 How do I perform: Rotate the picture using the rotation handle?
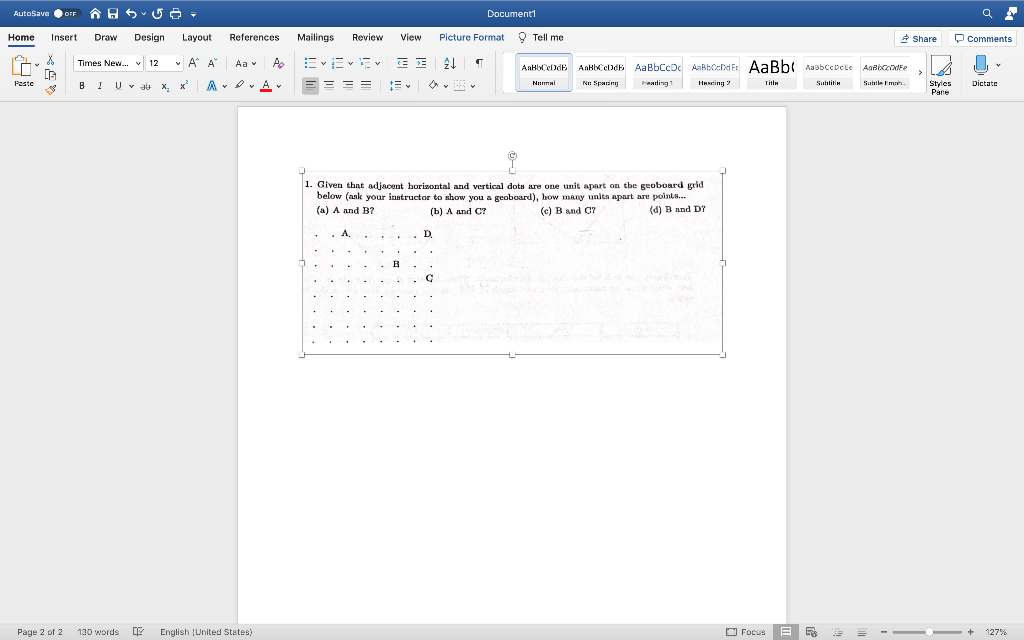(x=512, y=155)
